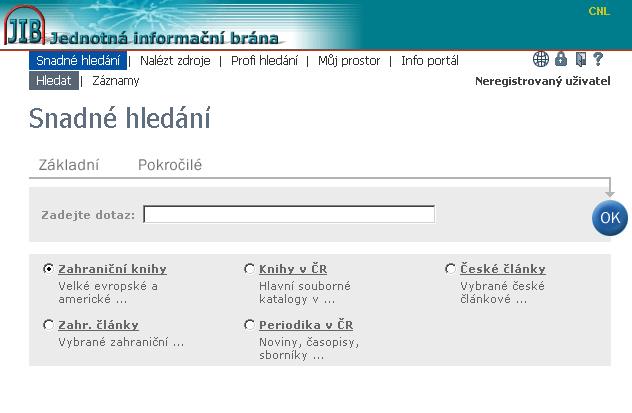Image resolution: width=632 pixels, height=413 pixels.
Task: Open the Info portál menu
Action: [430, 61]
